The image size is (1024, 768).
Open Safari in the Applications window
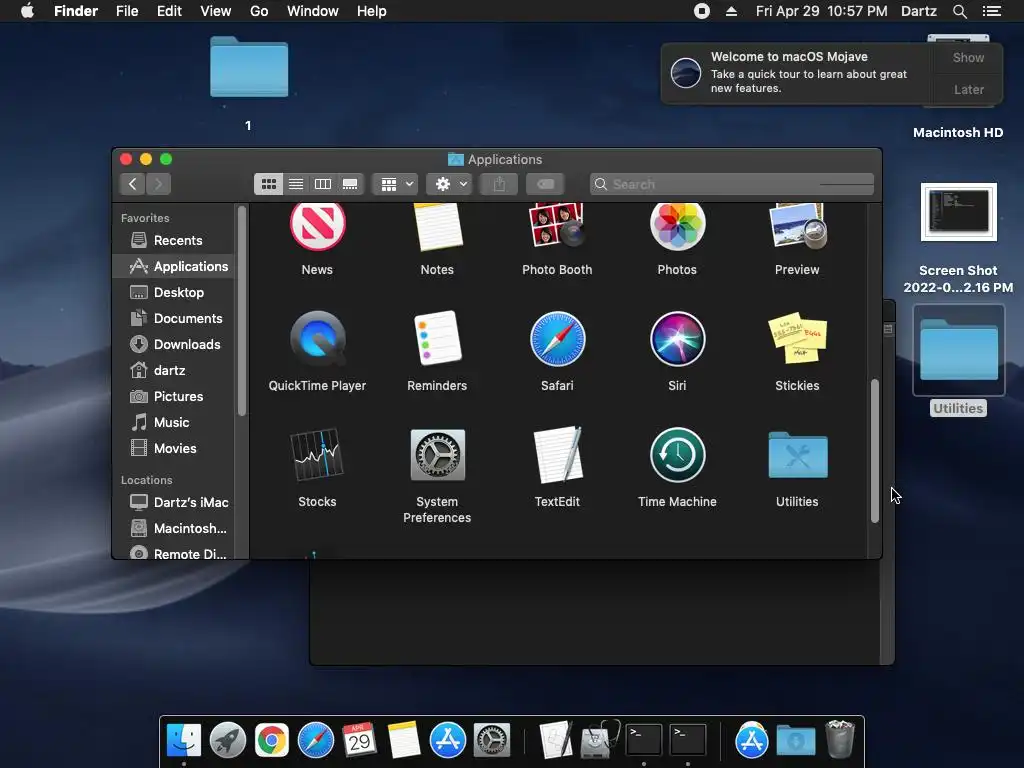[x=557, y=338]
